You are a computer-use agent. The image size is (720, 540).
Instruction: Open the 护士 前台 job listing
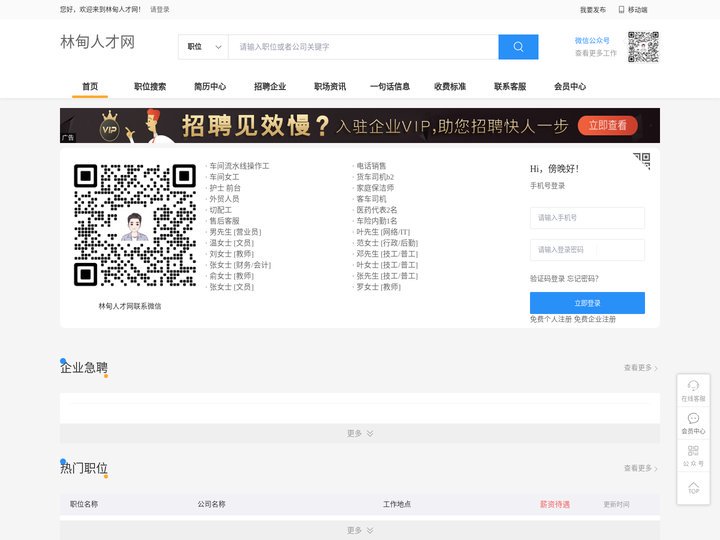[225, 188]
